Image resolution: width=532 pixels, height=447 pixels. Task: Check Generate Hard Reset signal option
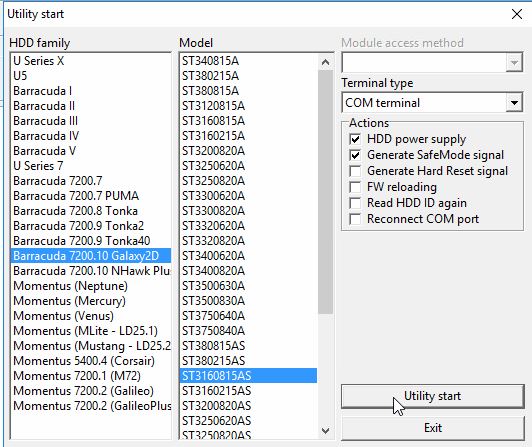pos(355,171)
